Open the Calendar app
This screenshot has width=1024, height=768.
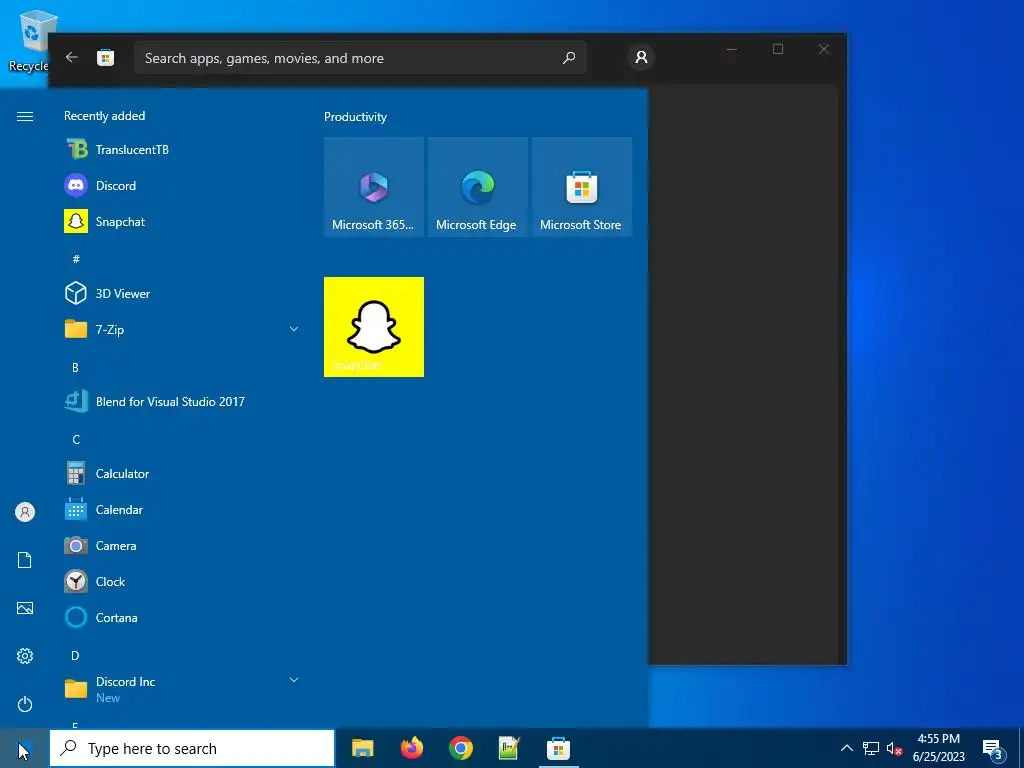182,509
